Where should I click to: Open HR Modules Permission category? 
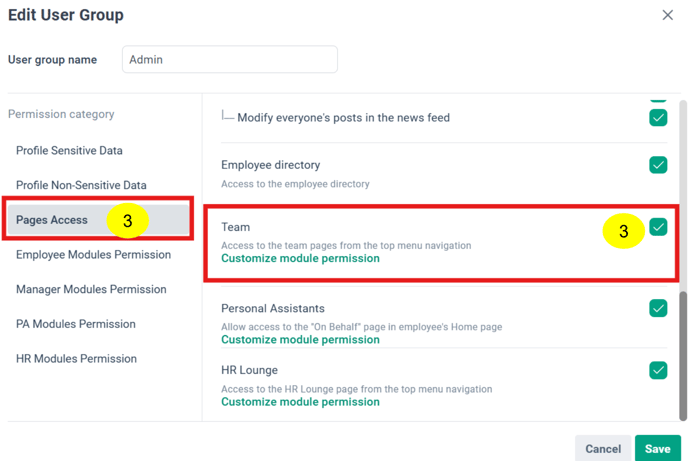[76, 358]
